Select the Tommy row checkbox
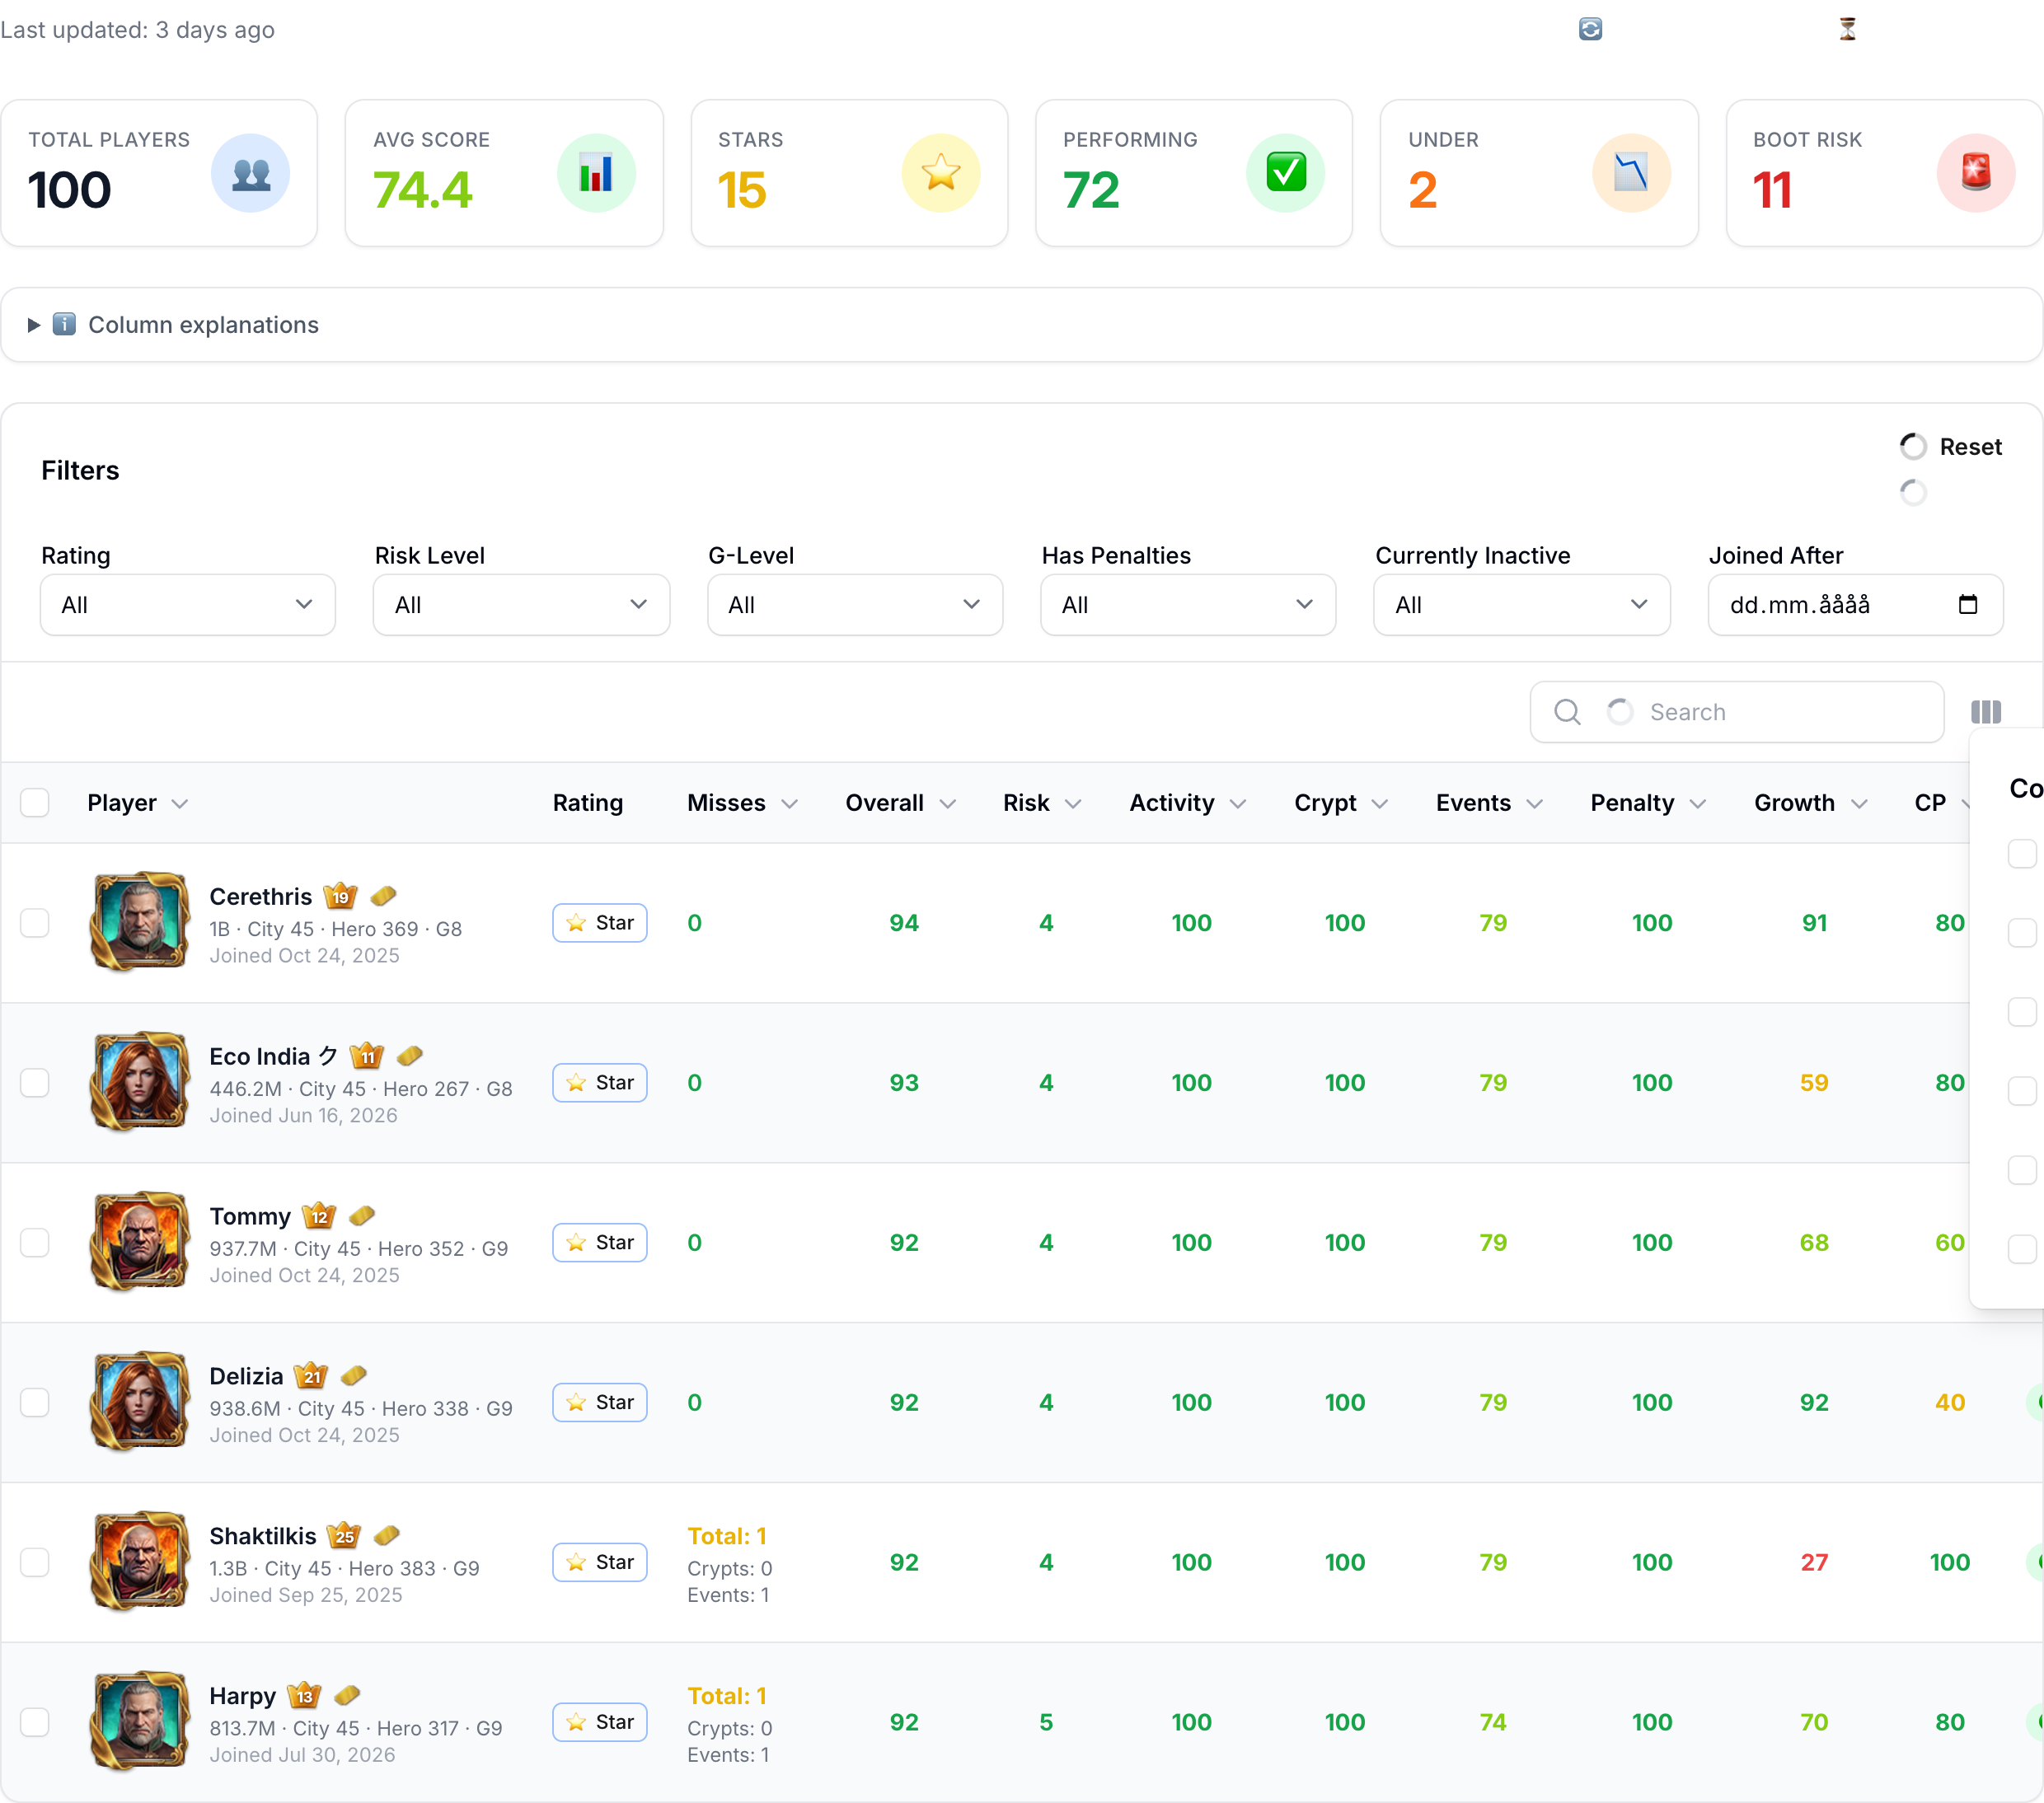This screenshot has height=1803, width=2044. (35, 1243)
